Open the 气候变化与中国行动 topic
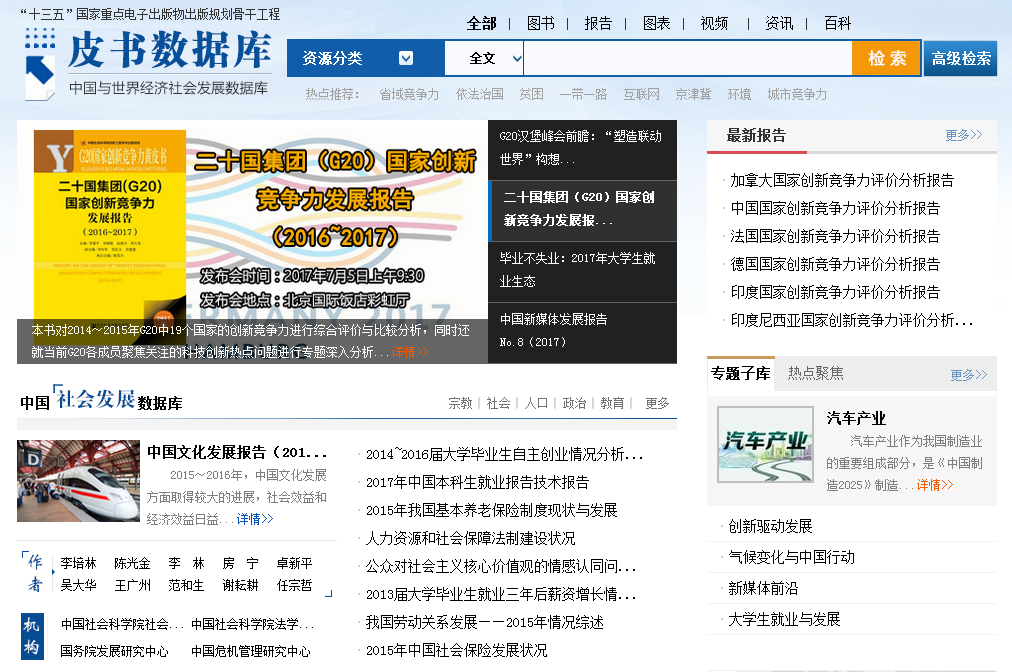1012x672 pixels. pos(791,557)
